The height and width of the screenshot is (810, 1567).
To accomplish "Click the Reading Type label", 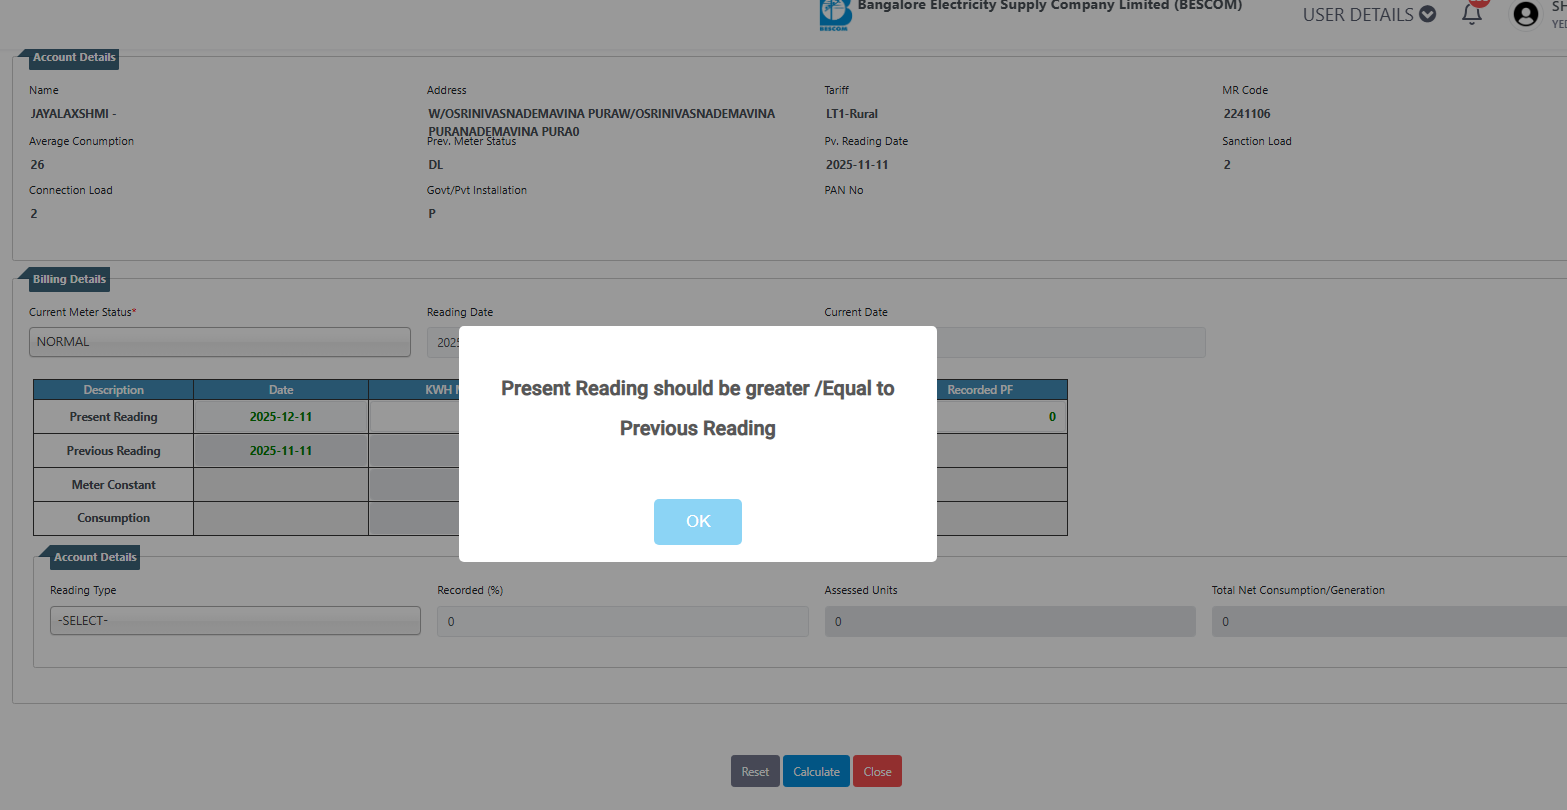I will click(83, 590).
